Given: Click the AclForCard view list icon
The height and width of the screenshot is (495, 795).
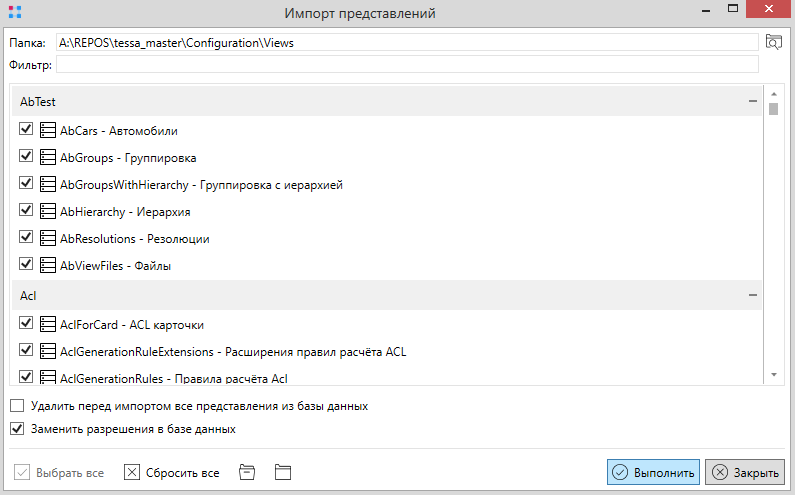Looking at the screenshot, I should (48, 324).
